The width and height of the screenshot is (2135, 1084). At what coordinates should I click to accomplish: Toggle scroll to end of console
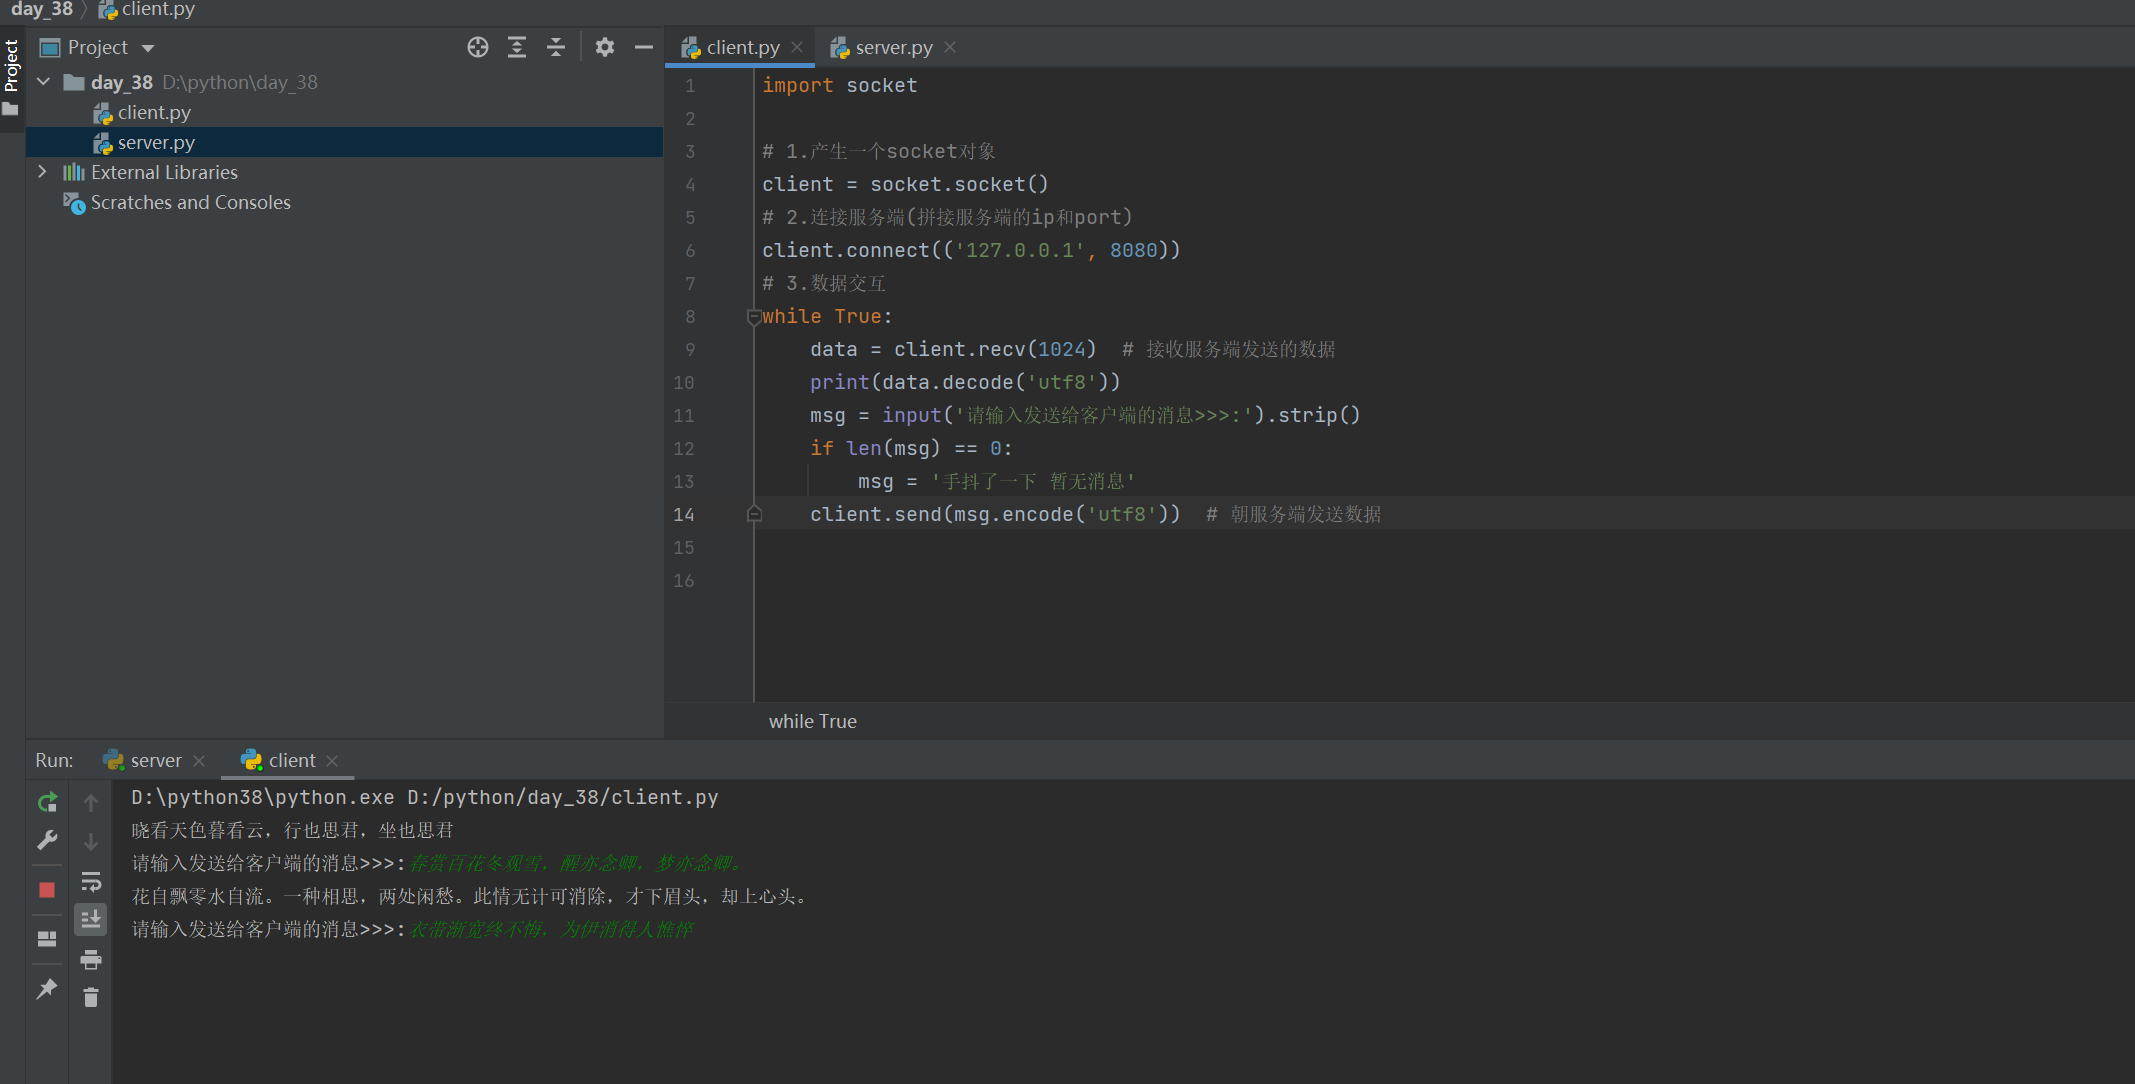[x=91, y=919]
